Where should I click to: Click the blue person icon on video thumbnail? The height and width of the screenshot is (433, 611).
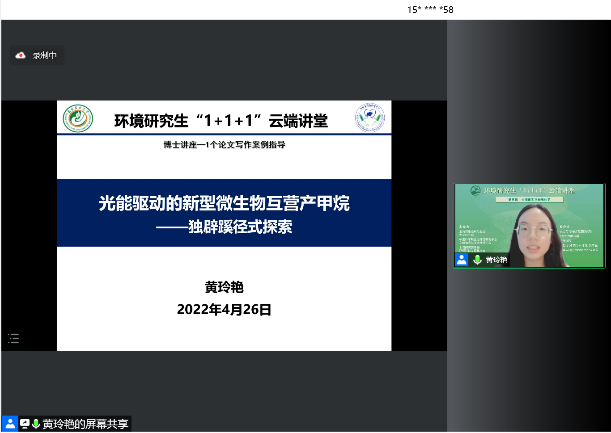pyautogui.click(x=462, y=259)
